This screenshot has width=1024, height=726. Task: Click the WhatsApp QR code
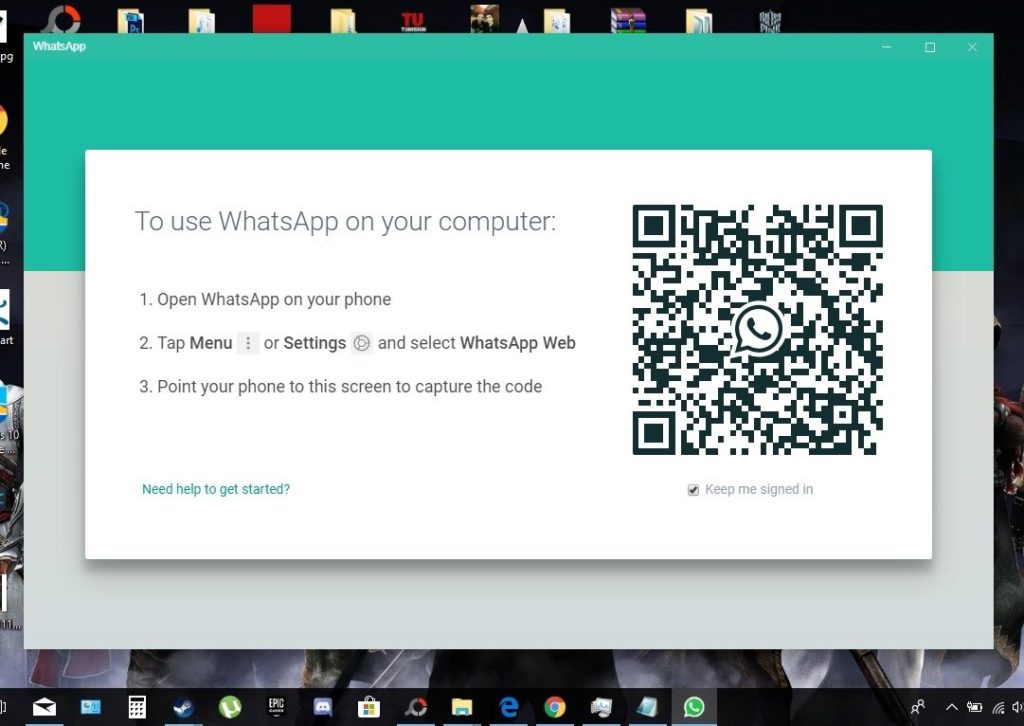pyautogui.click(x=758, y=330)
